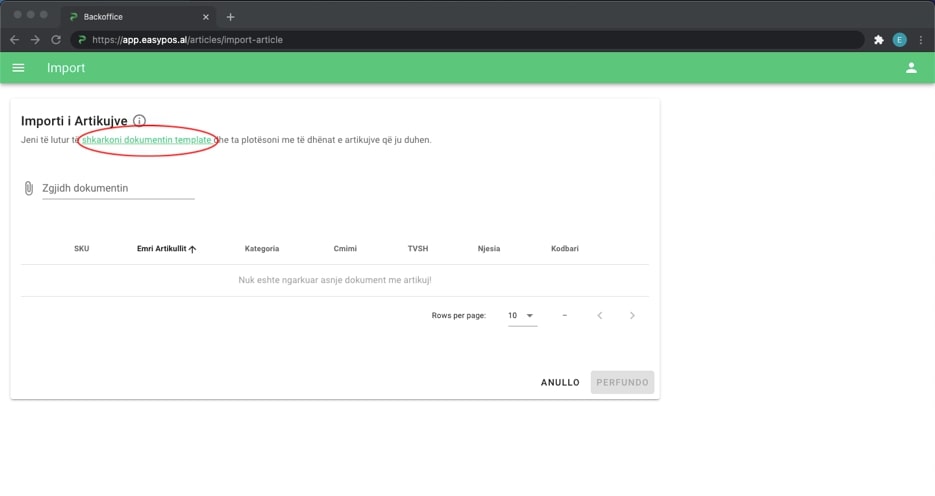Open the hamburger navigation menu
The width and height of the screenshot is (935, 496).
pyautogui.click(x=18, y=68)
